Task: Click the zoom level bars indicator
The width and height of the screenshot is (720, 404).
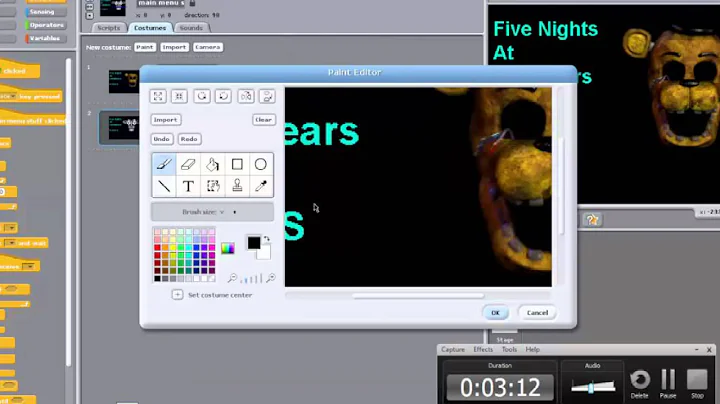Action: pyautogui.click(x=251, y=278)
